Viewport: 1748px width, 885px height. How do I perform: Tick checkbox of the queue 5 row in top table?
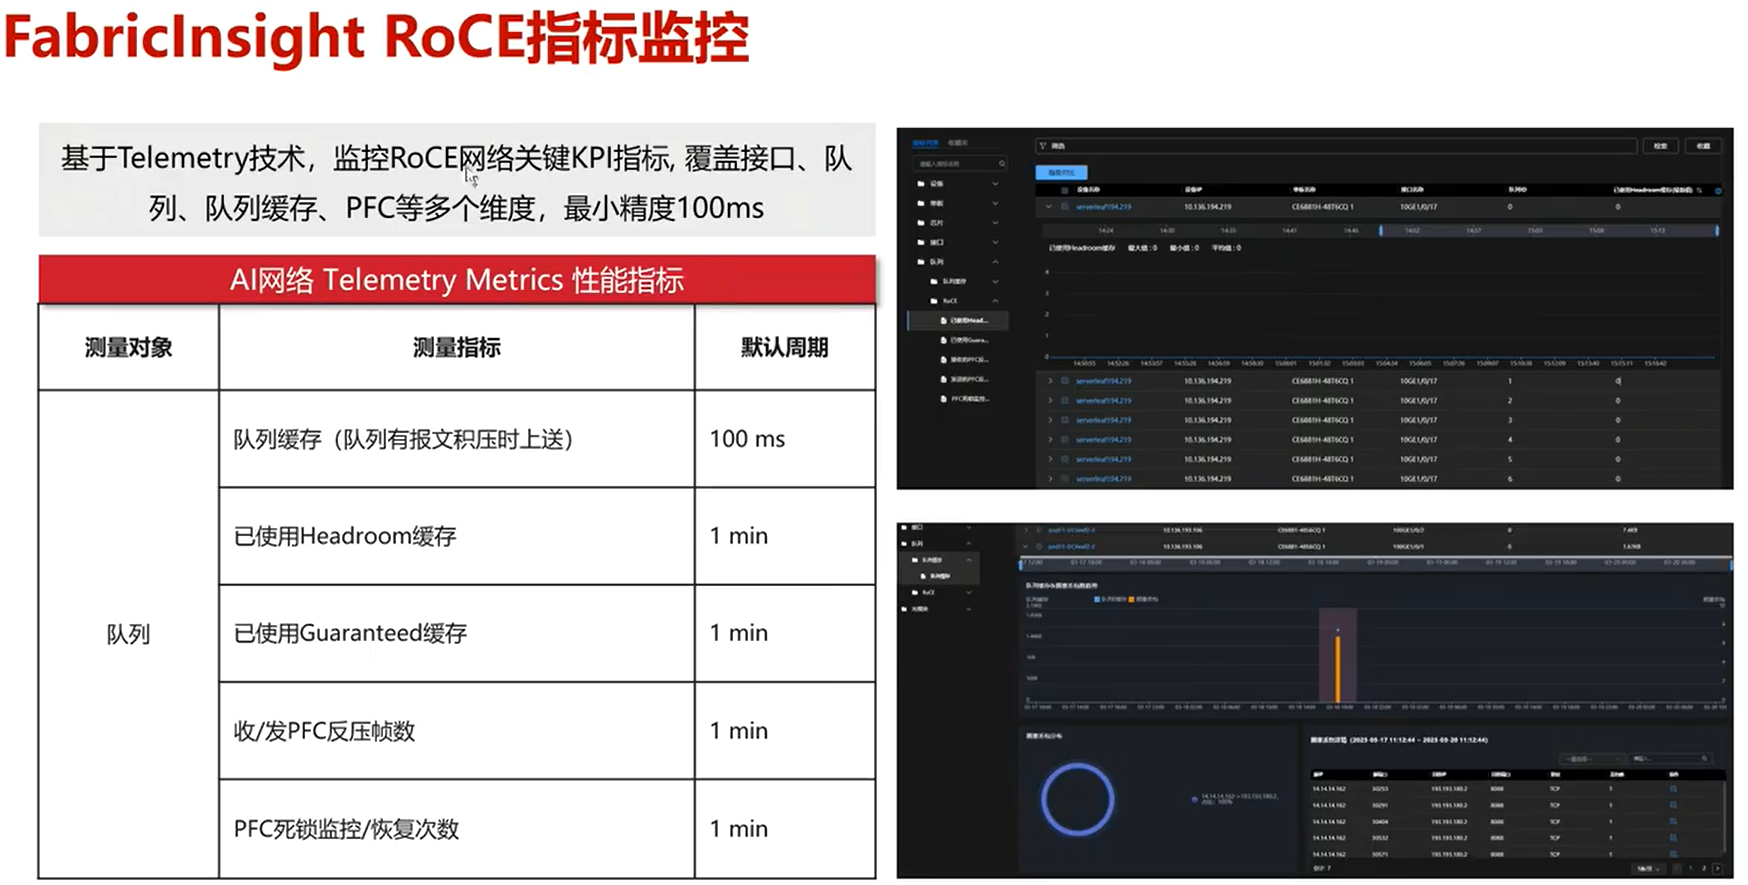(1064, 459)
